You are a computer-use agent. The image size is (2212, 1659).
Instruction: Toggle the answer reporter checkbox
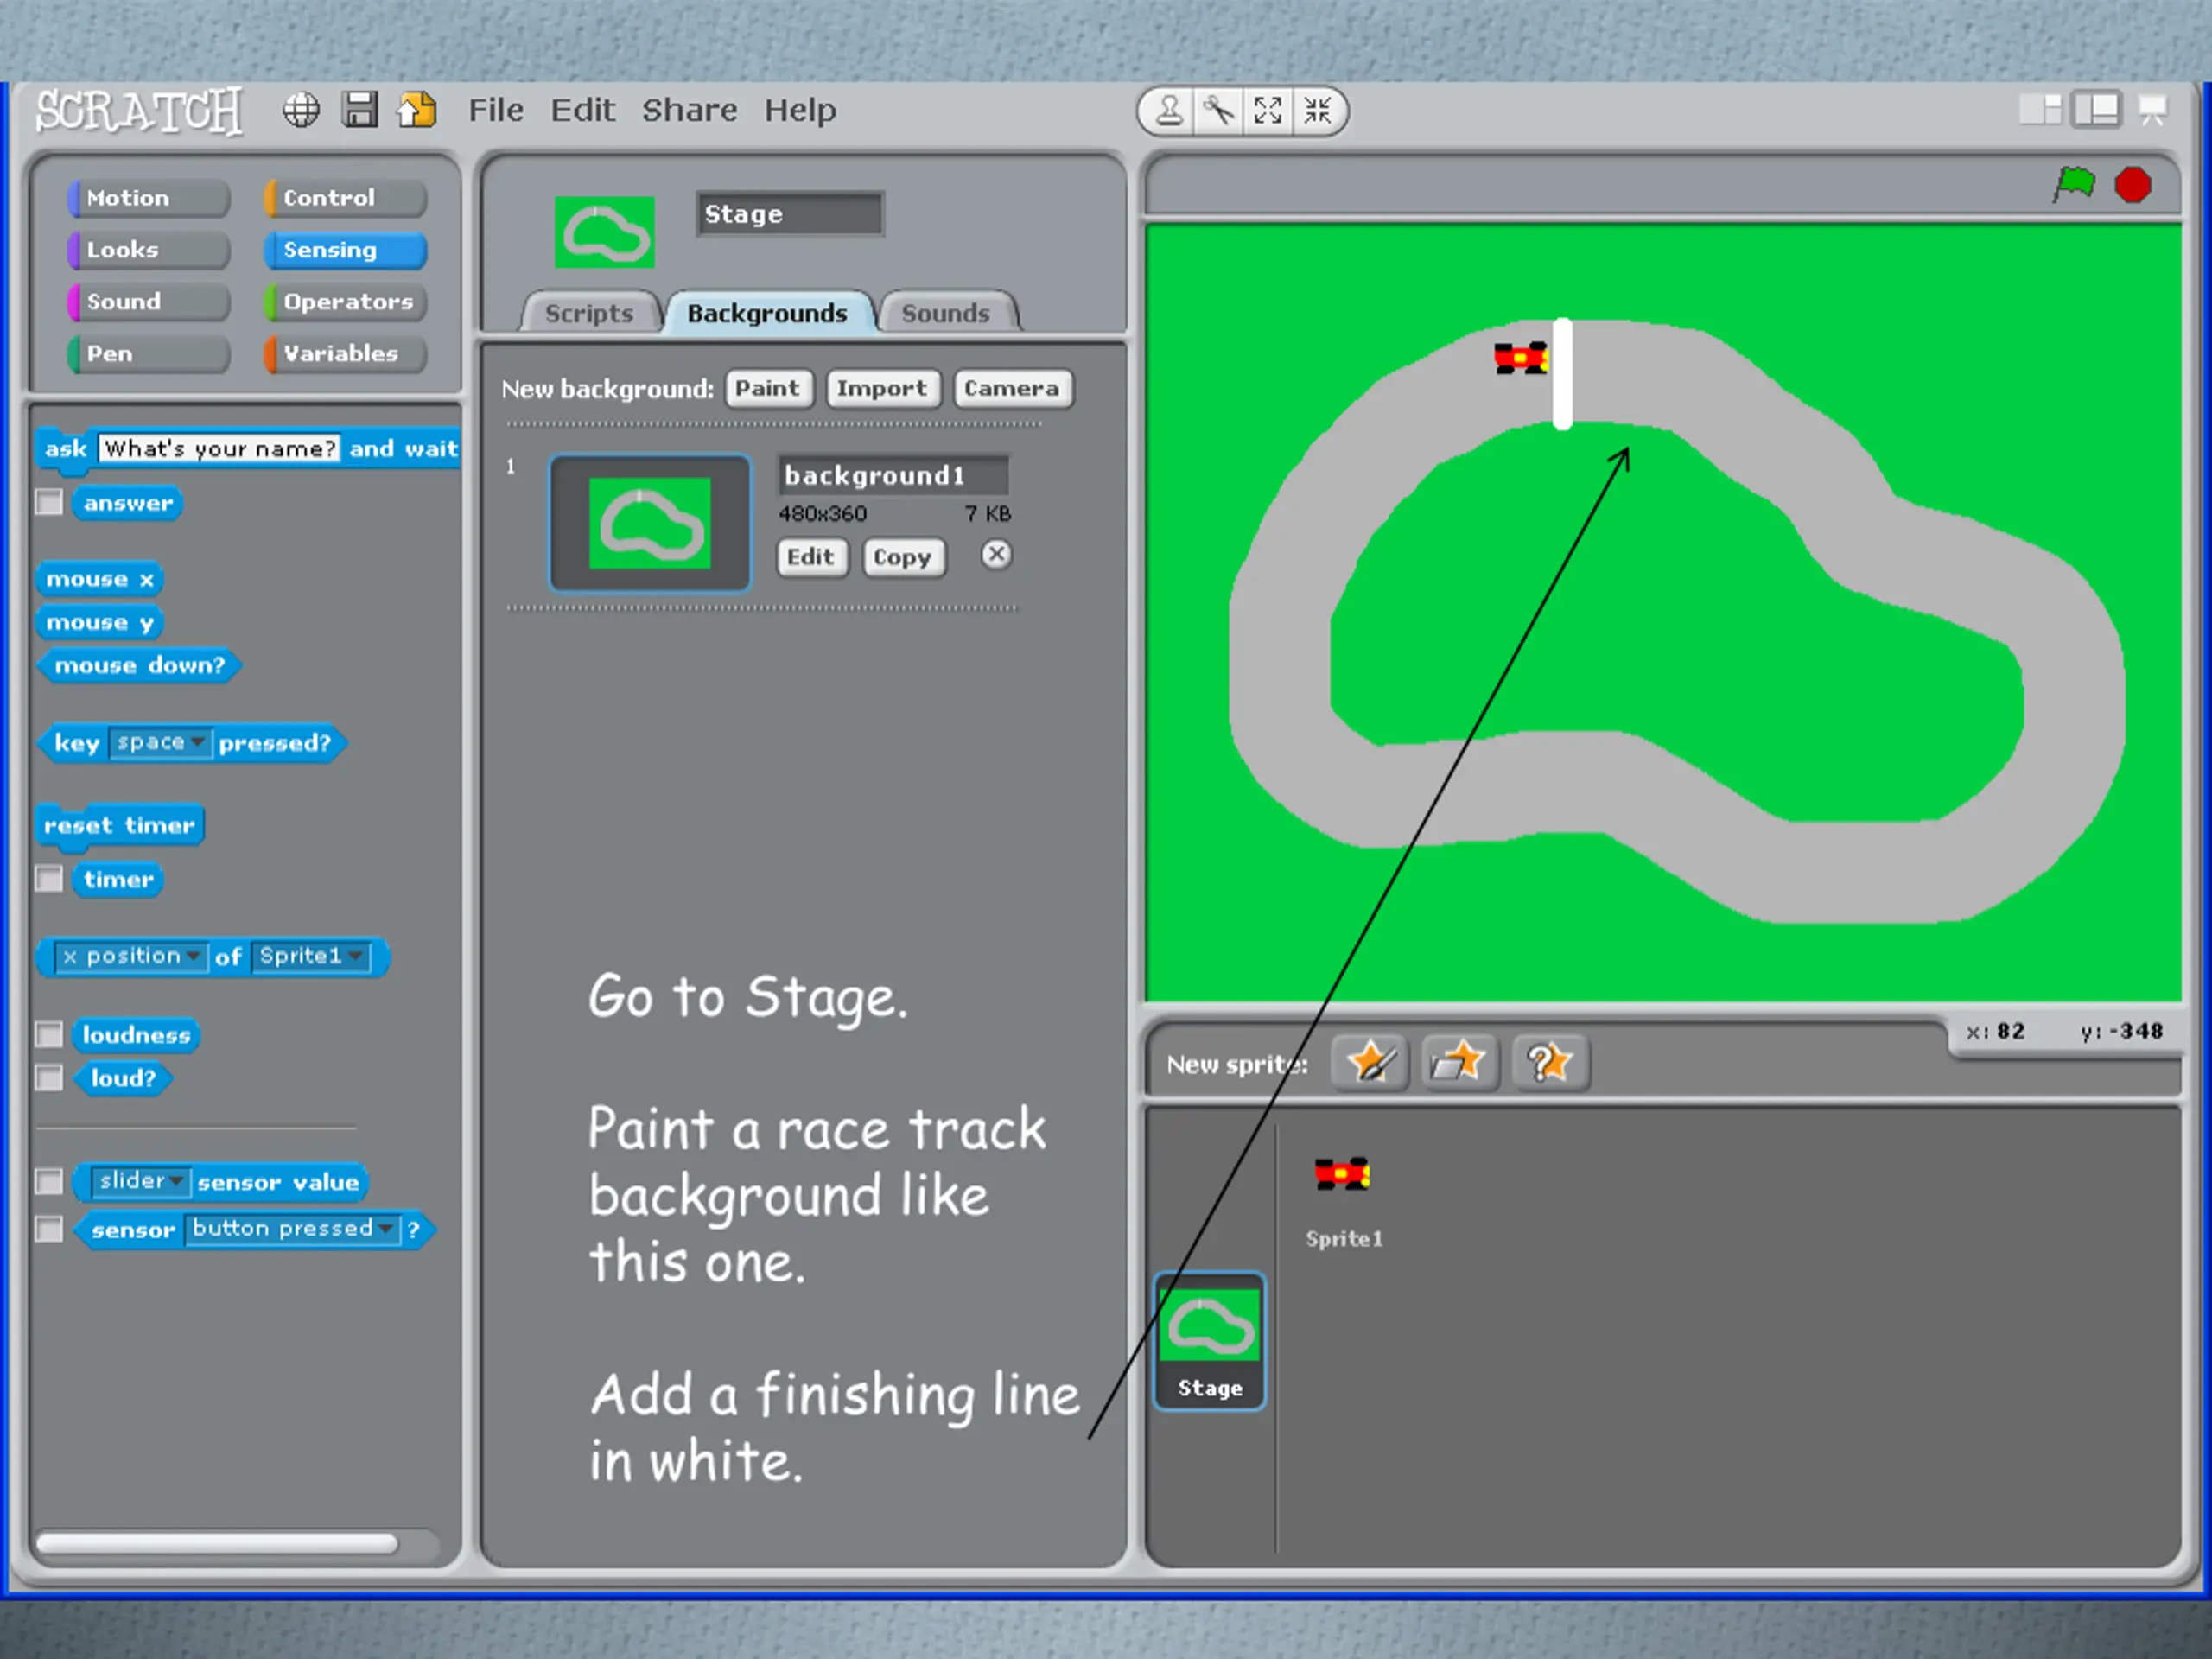49,502
